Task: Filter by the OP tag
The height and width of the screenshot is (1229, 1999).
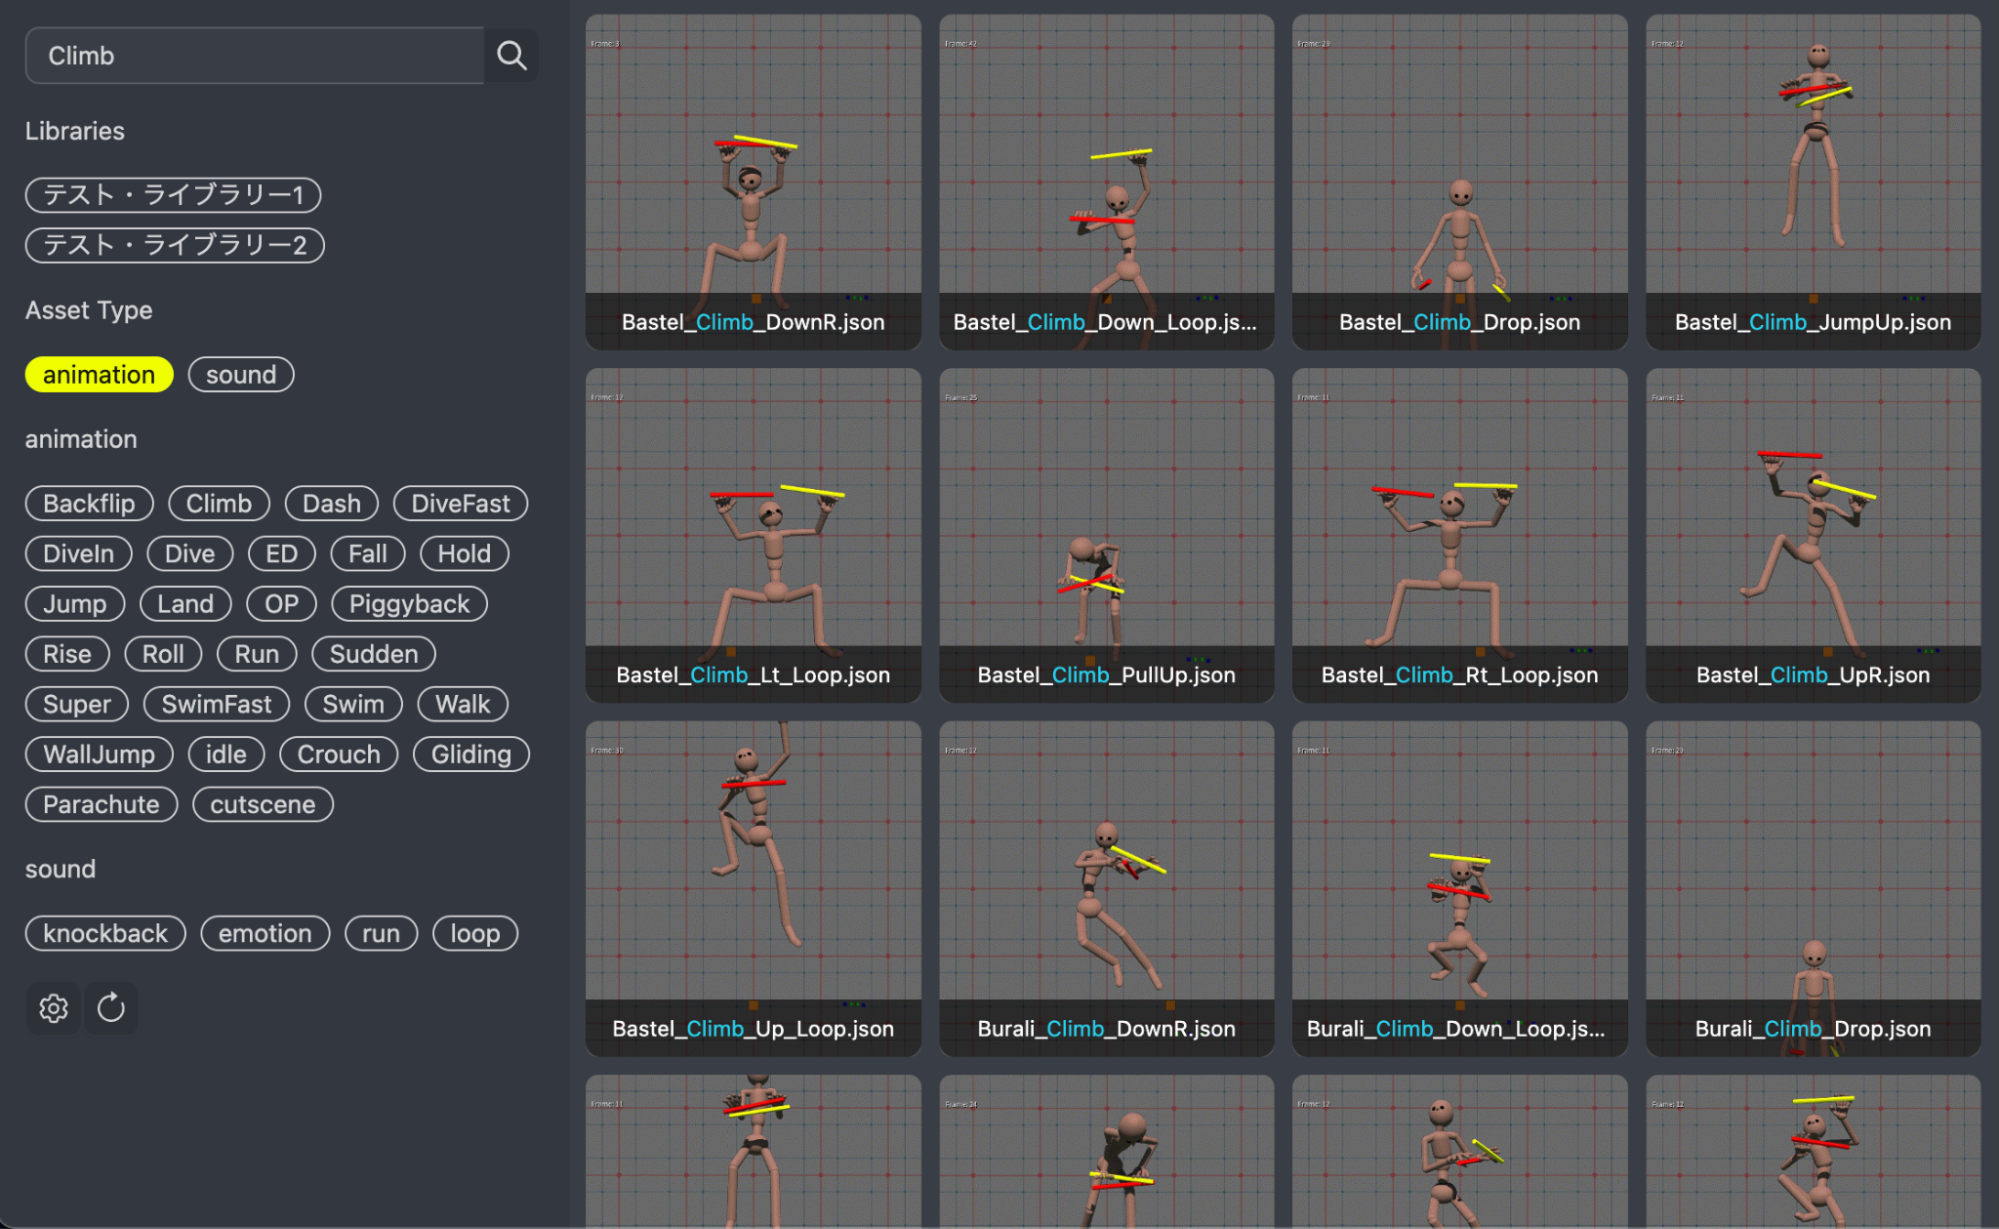Action: click(x=282, y=603)
